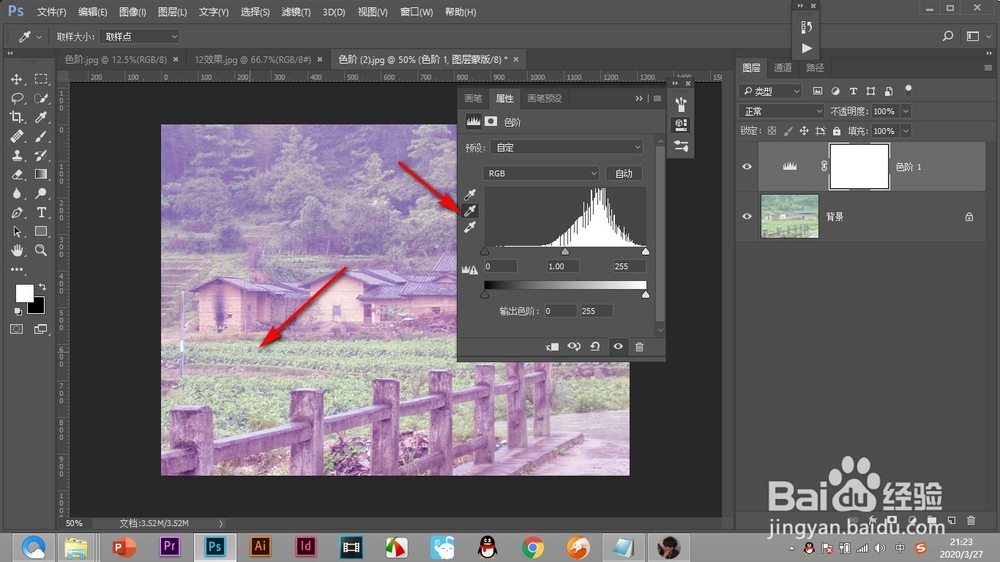
Task: Open the 预设 自定 dropdown
Action: [x=566, y=147]
